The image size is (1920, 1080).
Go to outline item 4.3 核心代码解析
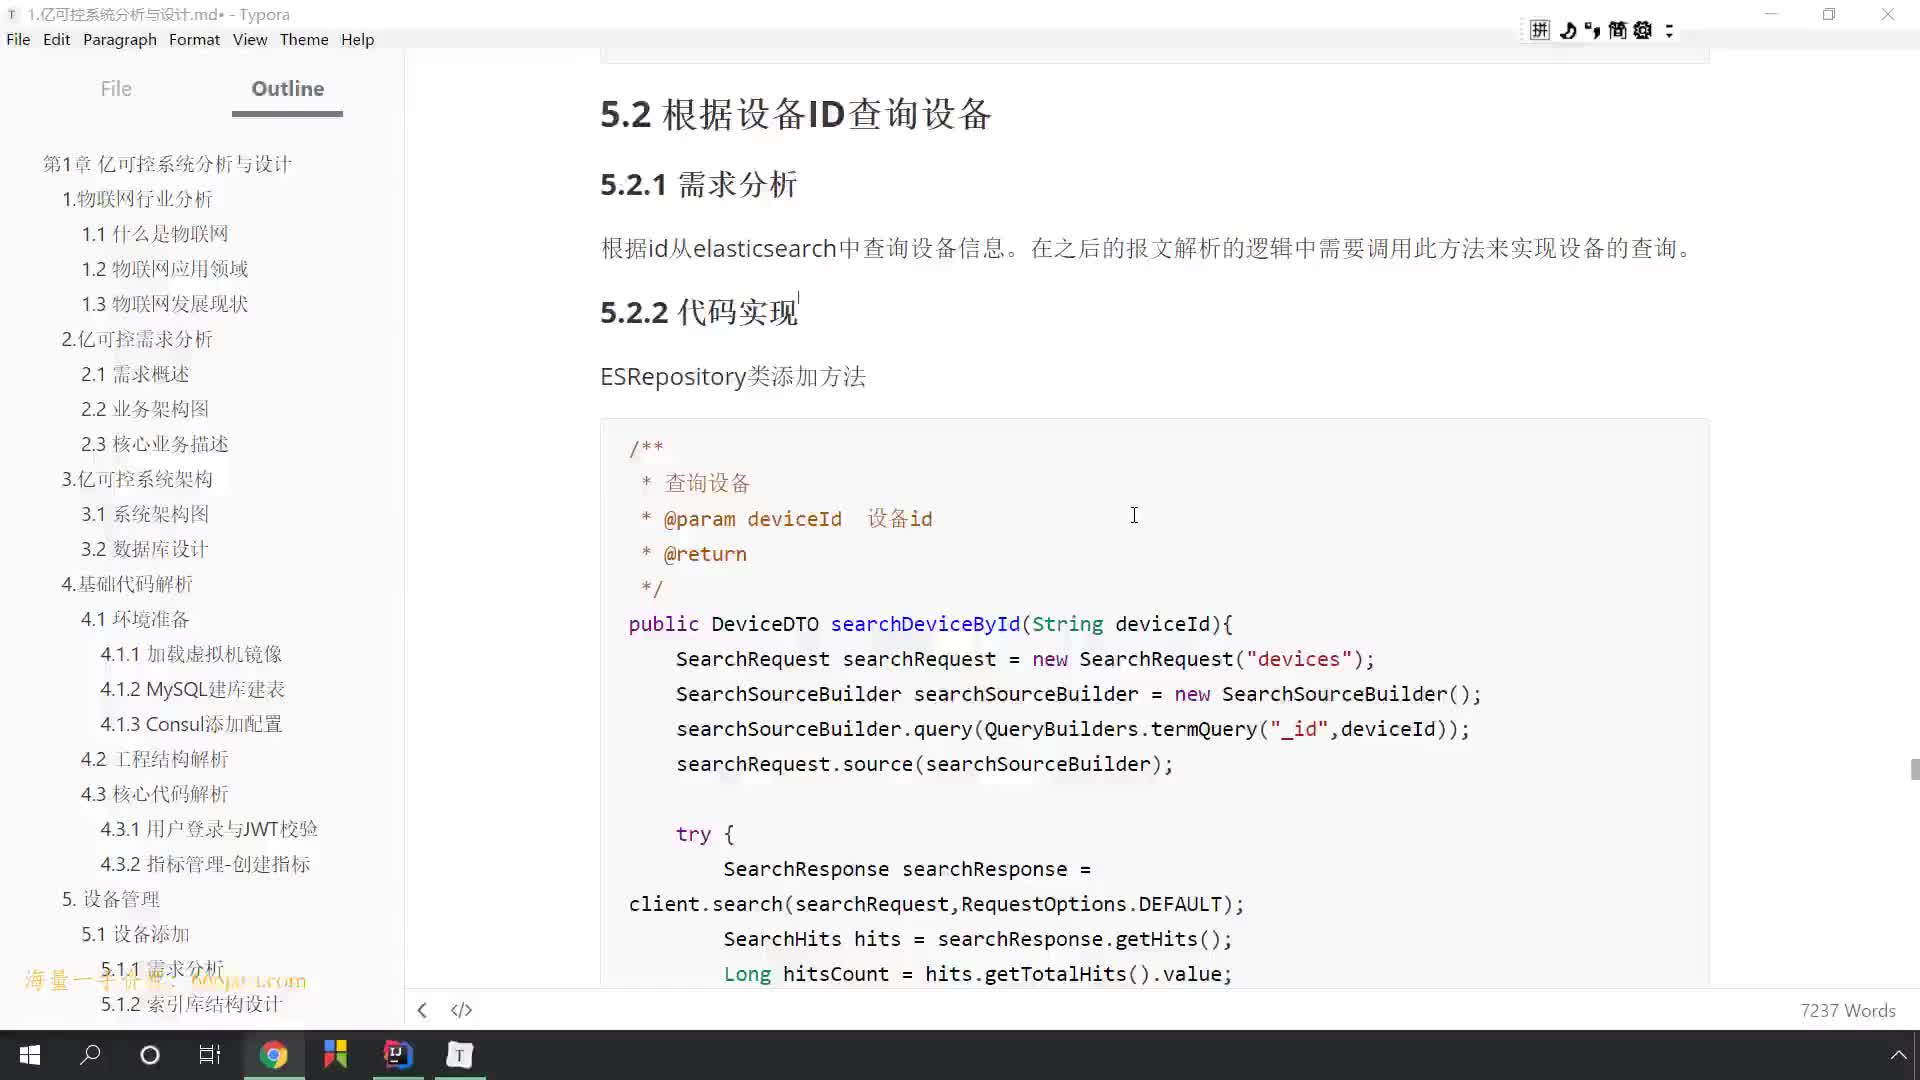(155, 794)
